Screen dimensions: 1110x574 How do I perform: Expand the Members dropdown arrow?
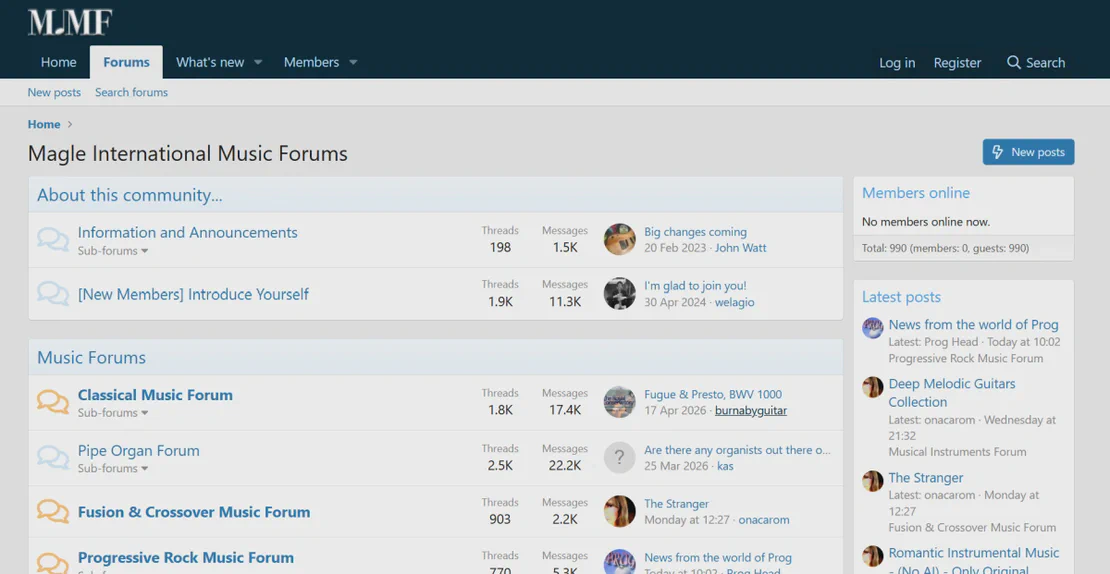point(353,62)
